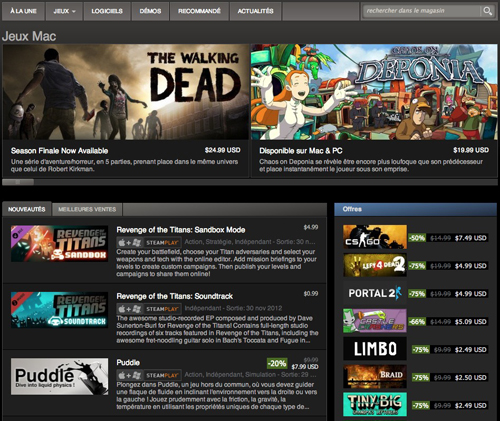The height and width of the screenshot is (421, 500).
Task: Switch to the MEILLEURES VENTES tab
Action: click(87, 209)
